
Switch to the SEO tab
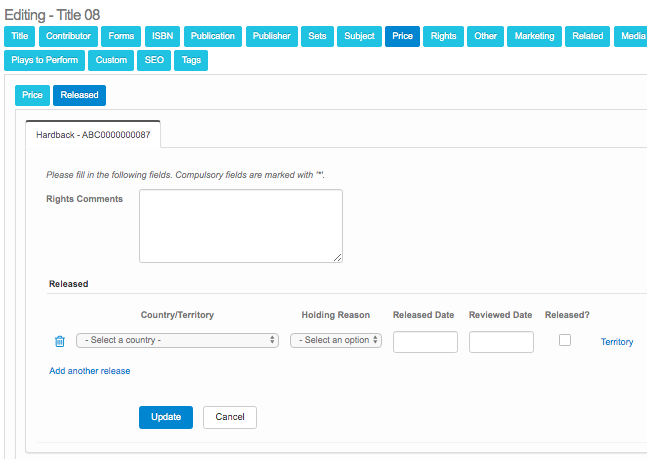tap(154, 60)
